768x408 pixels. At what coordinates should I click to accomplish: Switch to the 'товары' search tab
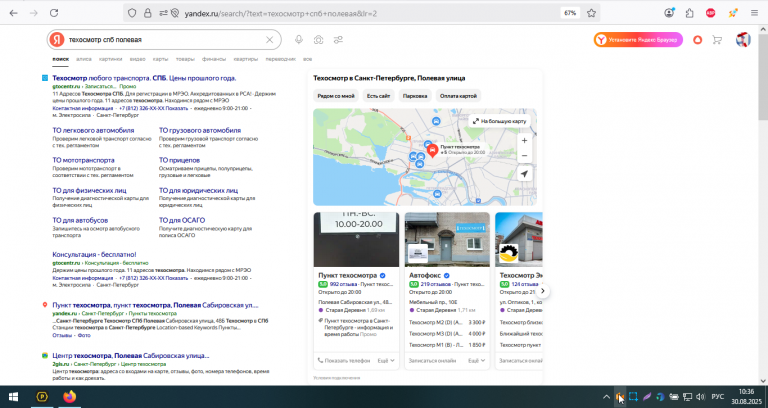point(185,59)
